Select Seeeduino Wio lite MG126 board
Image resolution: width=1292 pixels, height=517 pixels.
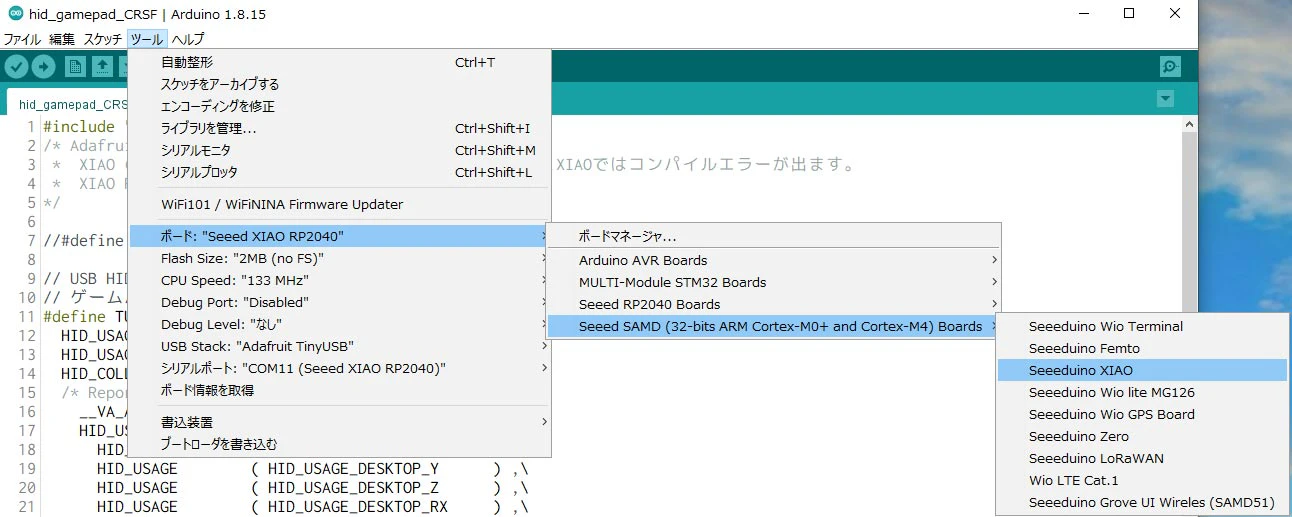[1142, 392]
